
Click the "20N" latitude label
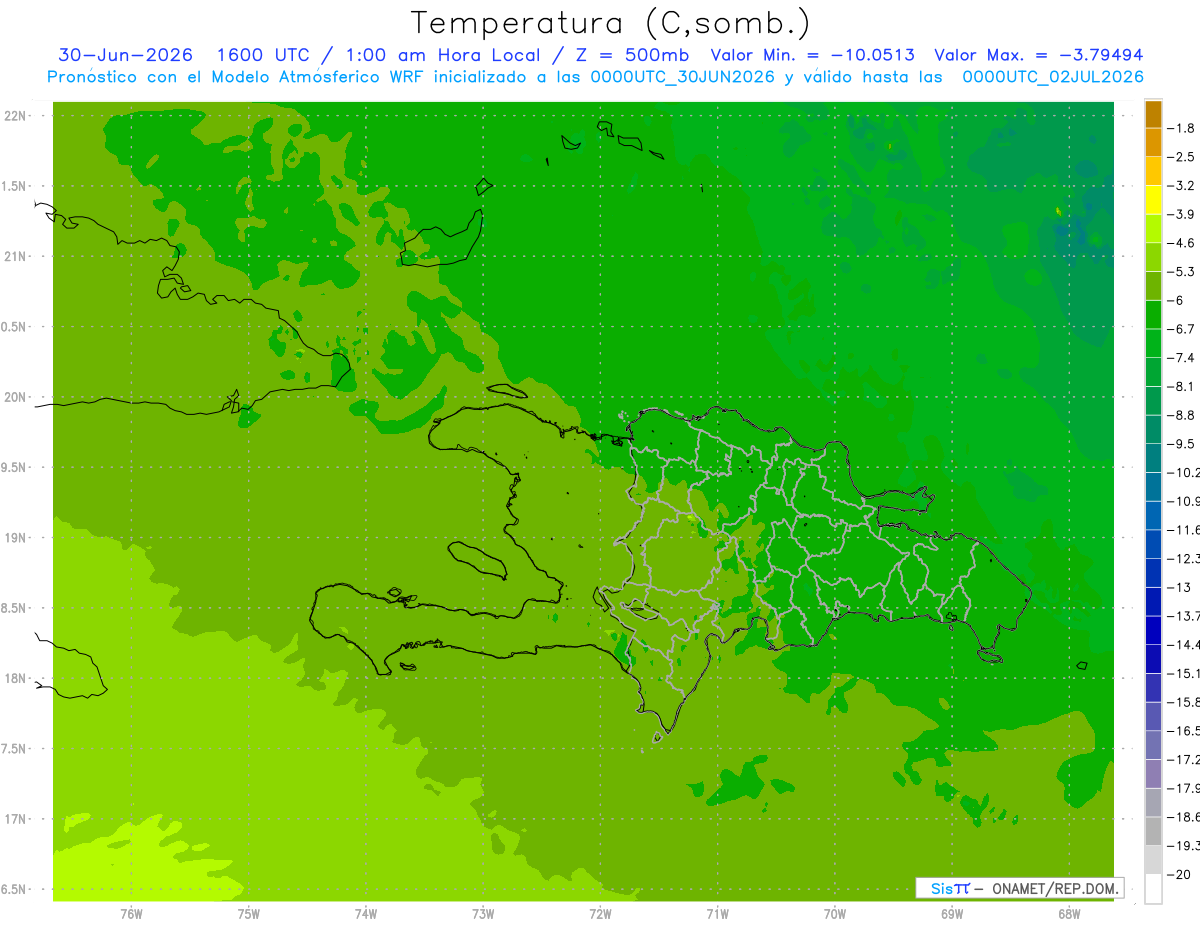point(15,398)
